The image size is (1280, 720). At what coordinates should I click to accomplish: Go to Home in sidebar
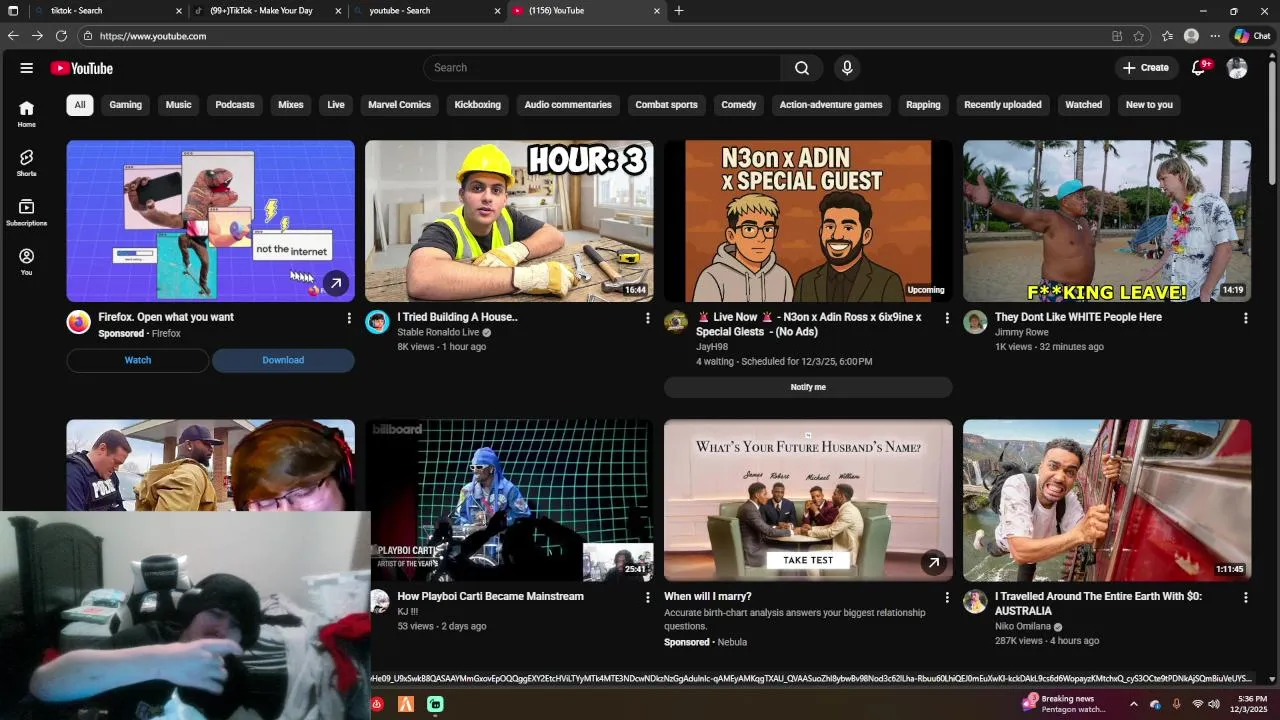point(27,114)
